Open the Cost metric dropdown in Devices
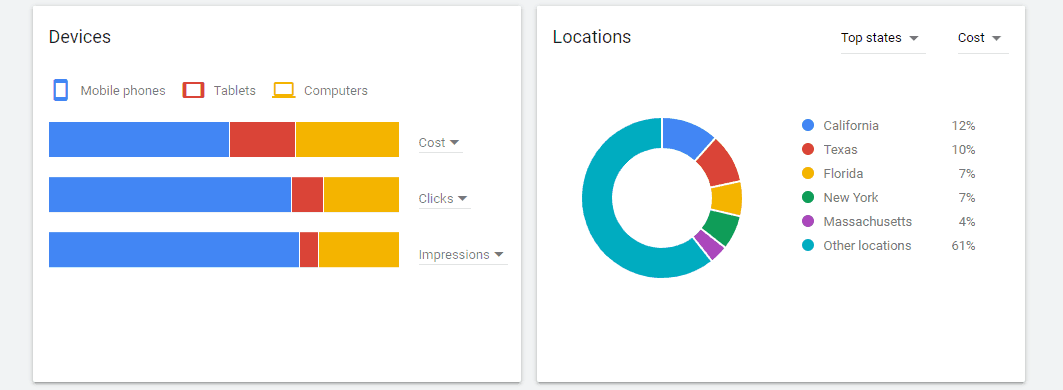1063x390 pixels. tap(440, 142)
